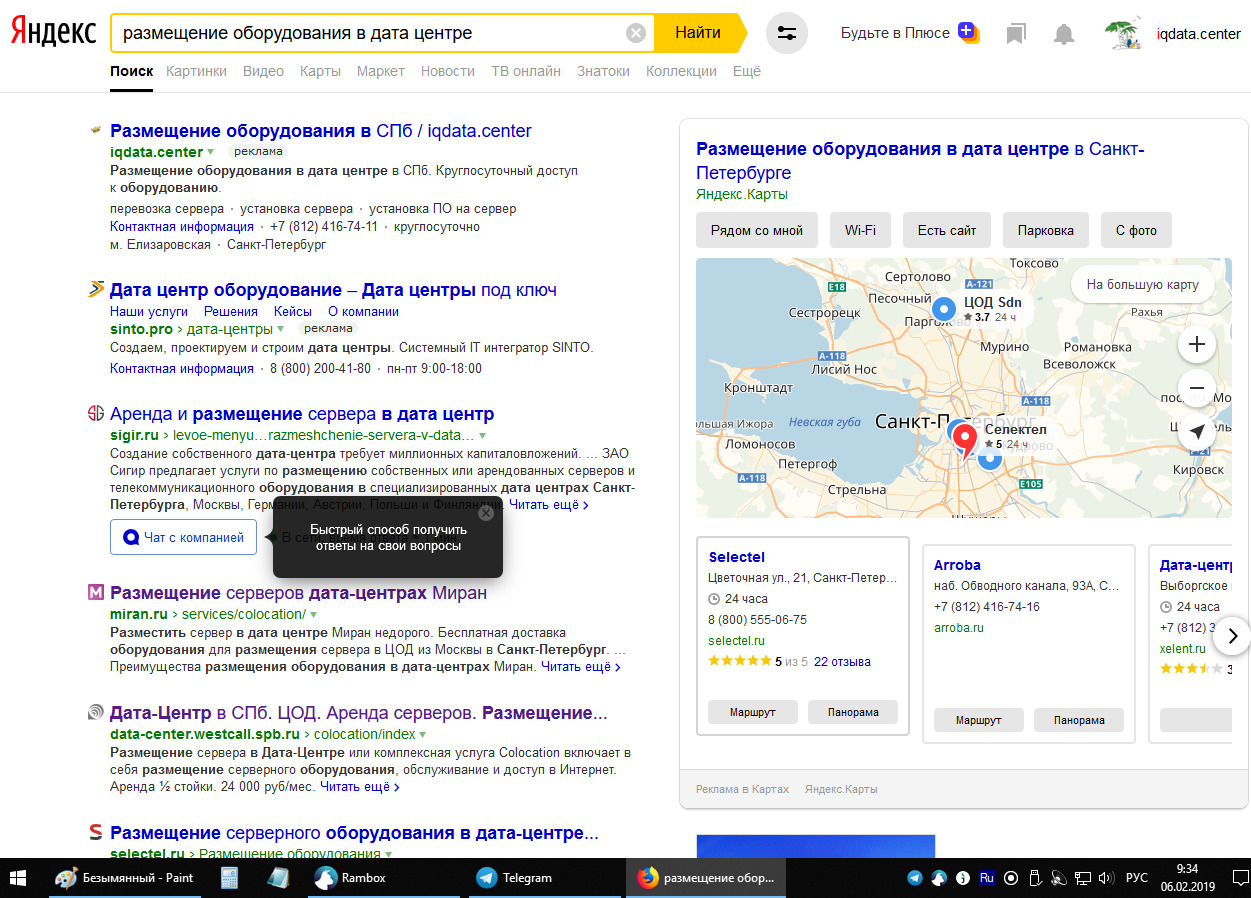Click the РУС input language indicator
Screen dimensions: 1251x898
tap(1137, 878)
